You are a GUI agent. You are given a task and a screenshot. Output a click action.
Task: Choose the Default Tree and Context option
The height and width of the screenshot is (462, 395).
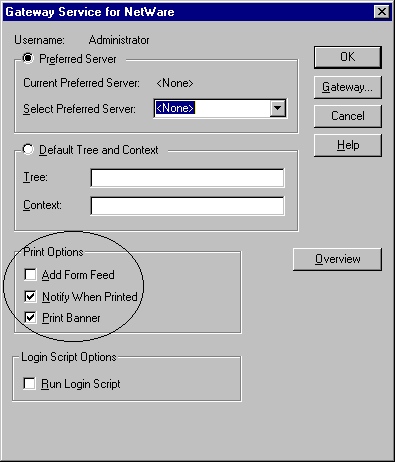click(x=28, y=150)
